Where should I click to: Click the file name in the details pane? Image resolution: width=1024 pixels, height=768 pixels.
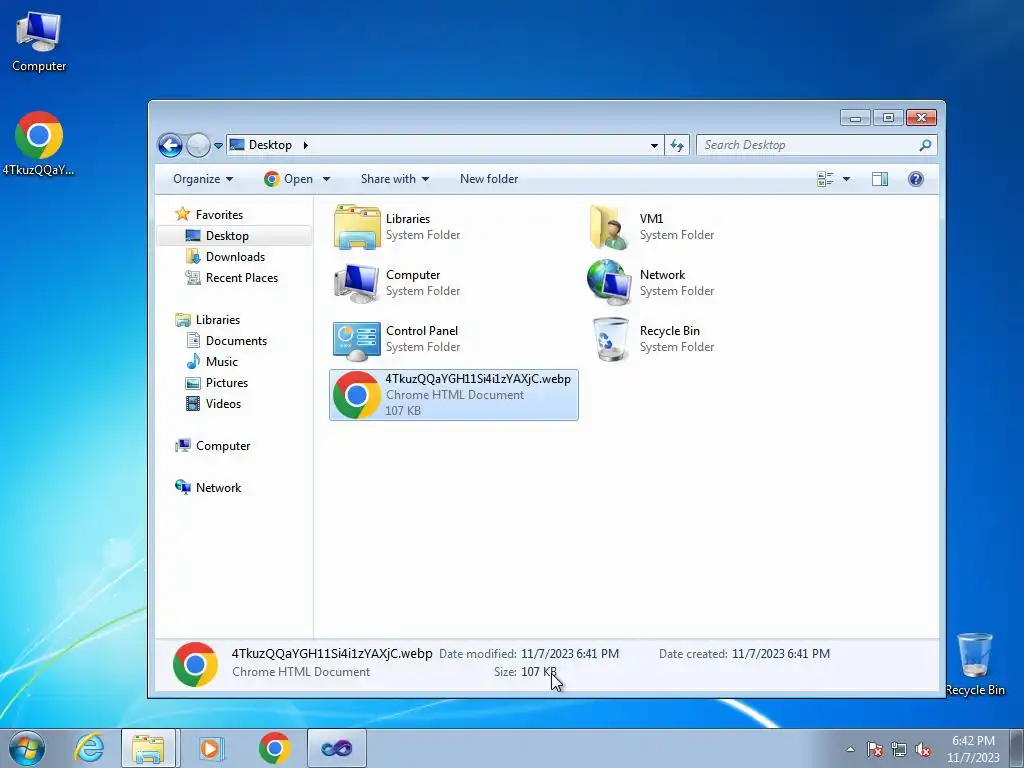click(332, 654)
